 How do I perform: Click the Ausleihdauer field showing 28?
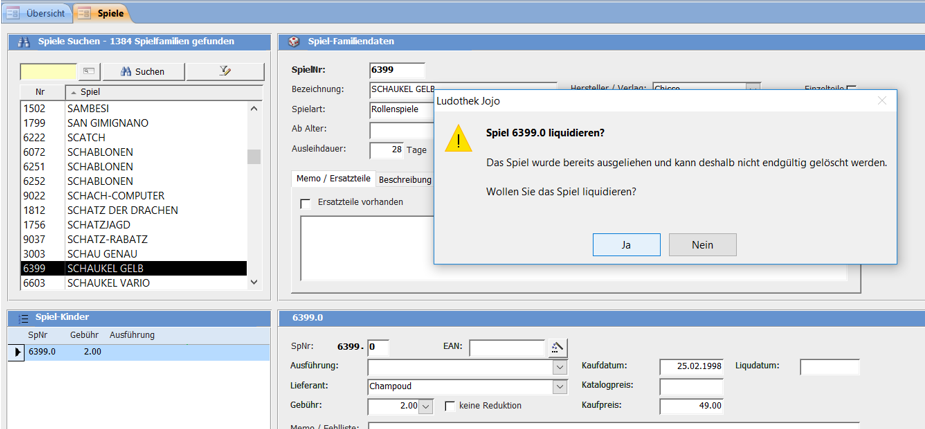coord(386,150)
